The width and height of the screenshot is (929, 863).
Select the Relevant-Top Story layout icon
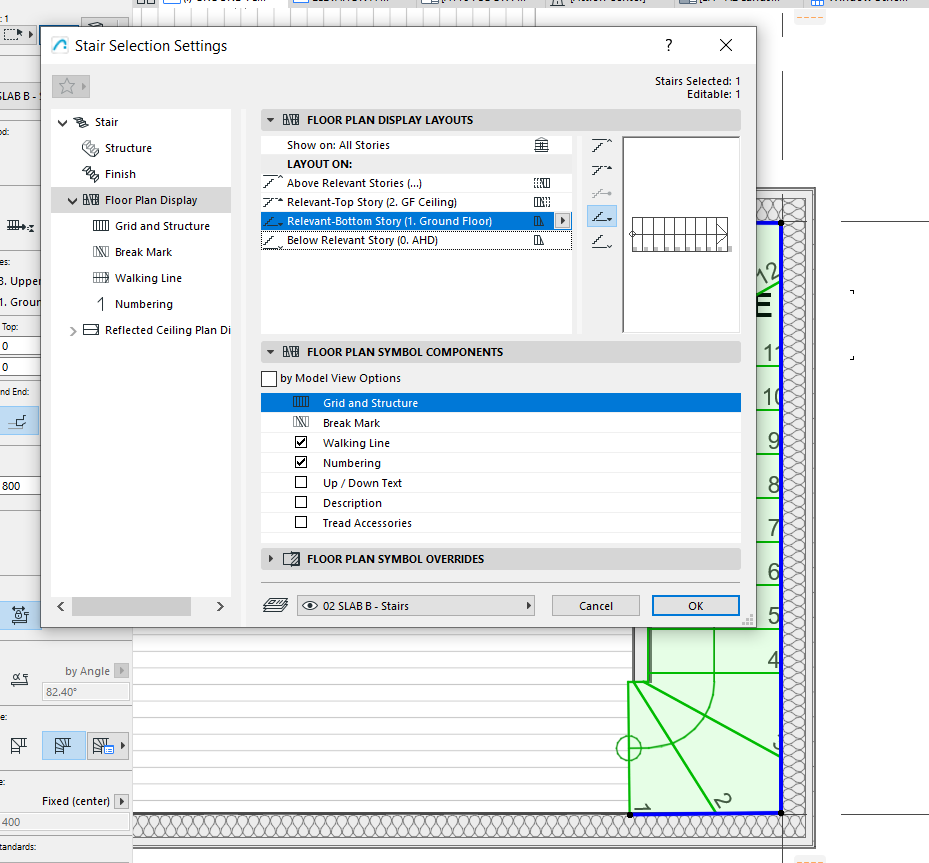[601, 170]
